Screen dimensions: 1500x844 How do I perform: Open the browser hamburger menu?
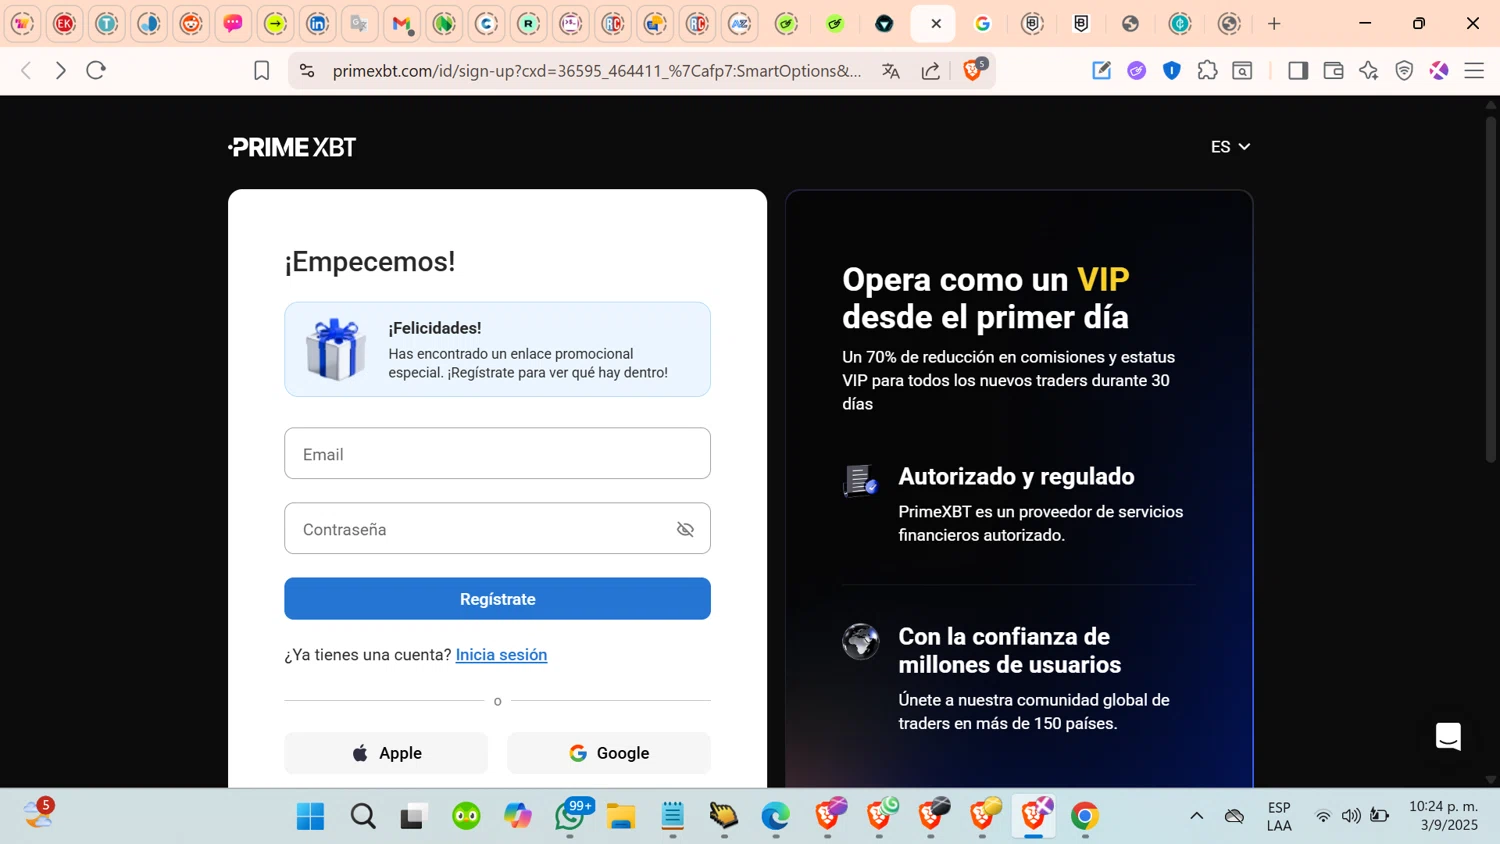point(1474,70)
